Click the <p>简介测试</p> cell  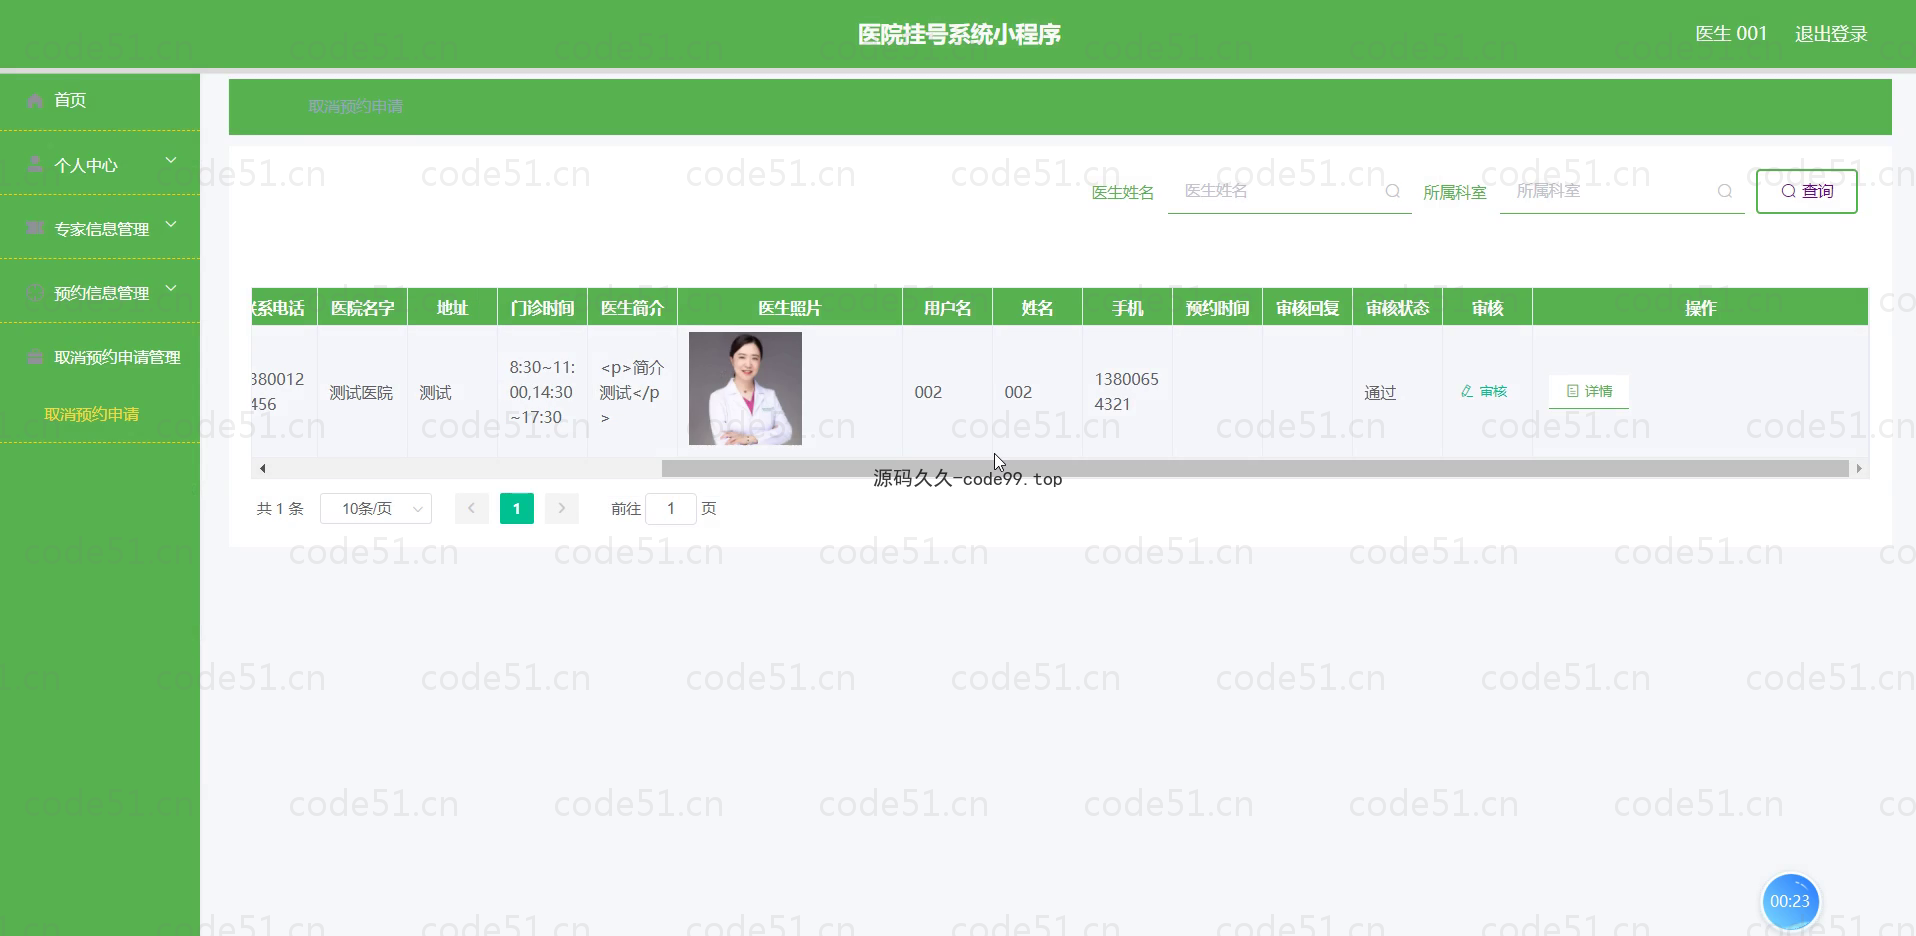point(632,392)
